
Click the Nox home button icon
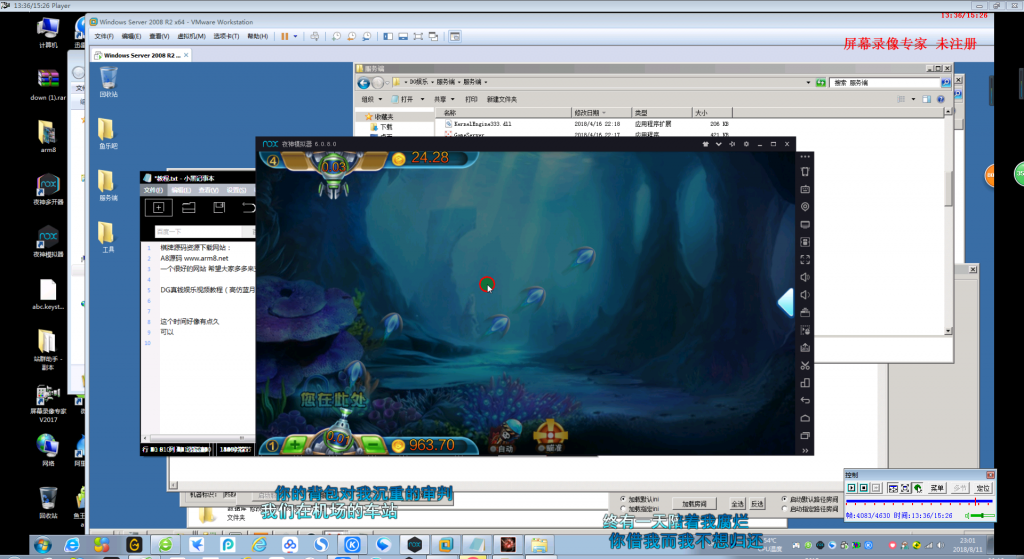pyautogui.click(x=805, y=418)
